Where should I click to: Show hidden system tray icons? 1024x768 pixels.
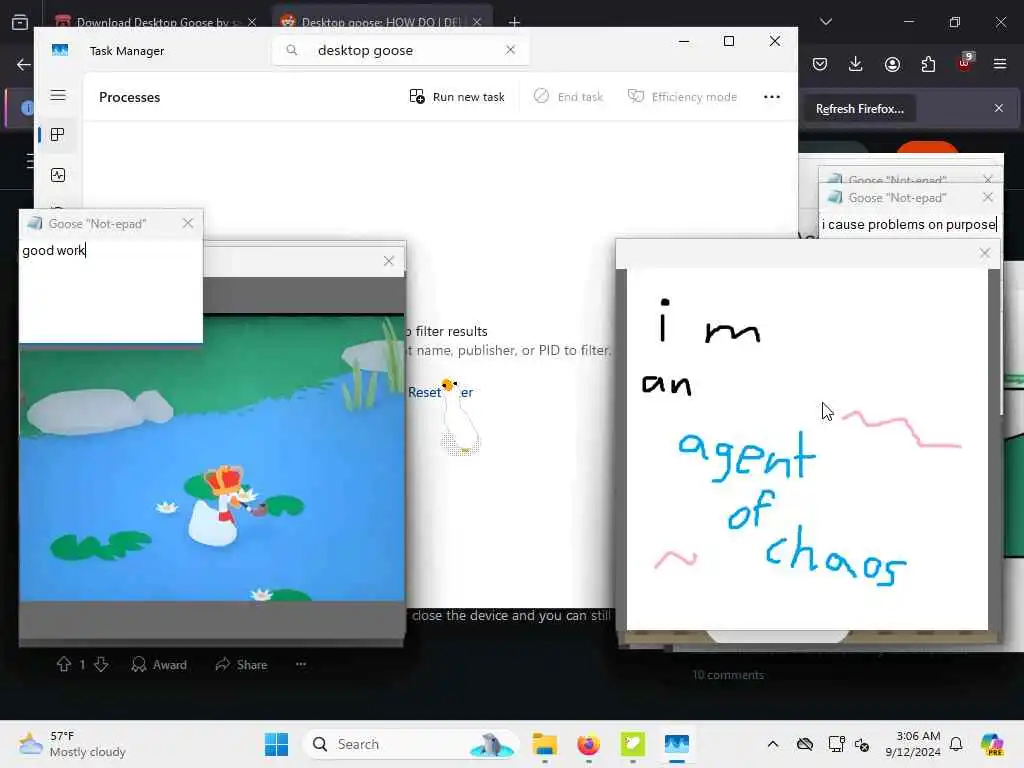pyautogui.click(x=773, y=744)
